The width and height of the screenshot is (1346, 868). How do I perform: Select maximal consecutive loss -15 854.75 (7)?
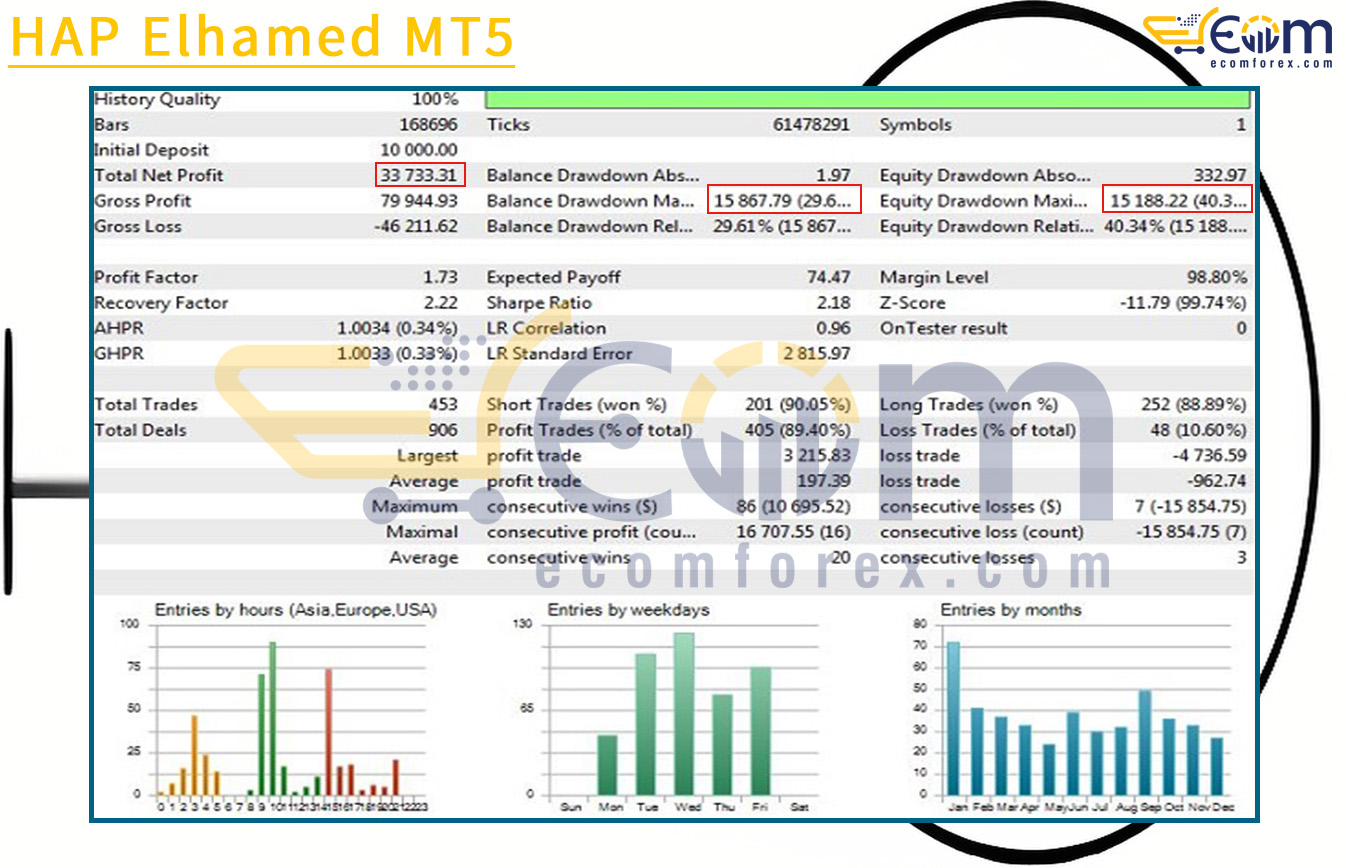(1192, 532)
